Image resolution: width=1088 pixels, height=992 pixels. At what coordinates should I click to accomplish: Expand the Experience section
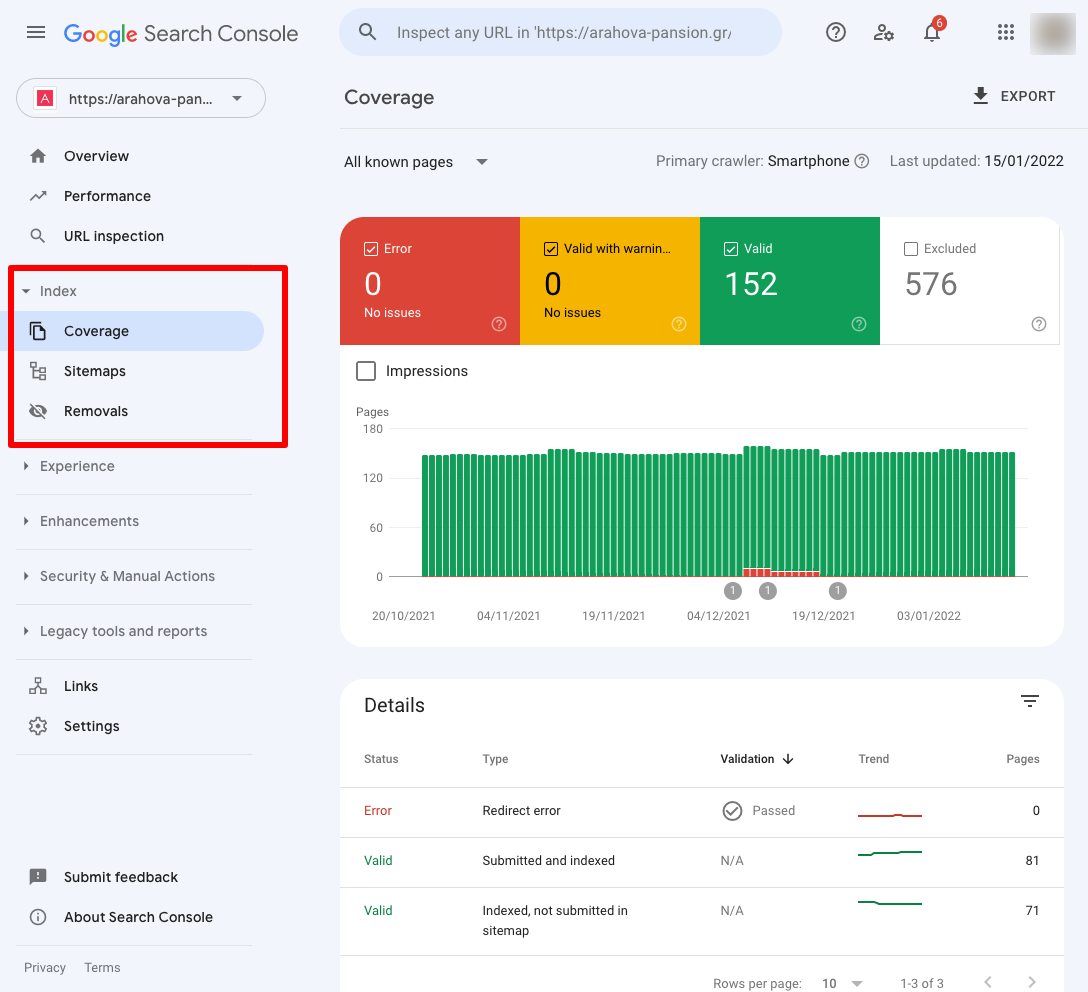pyautogui.click(x=26, y=466)
